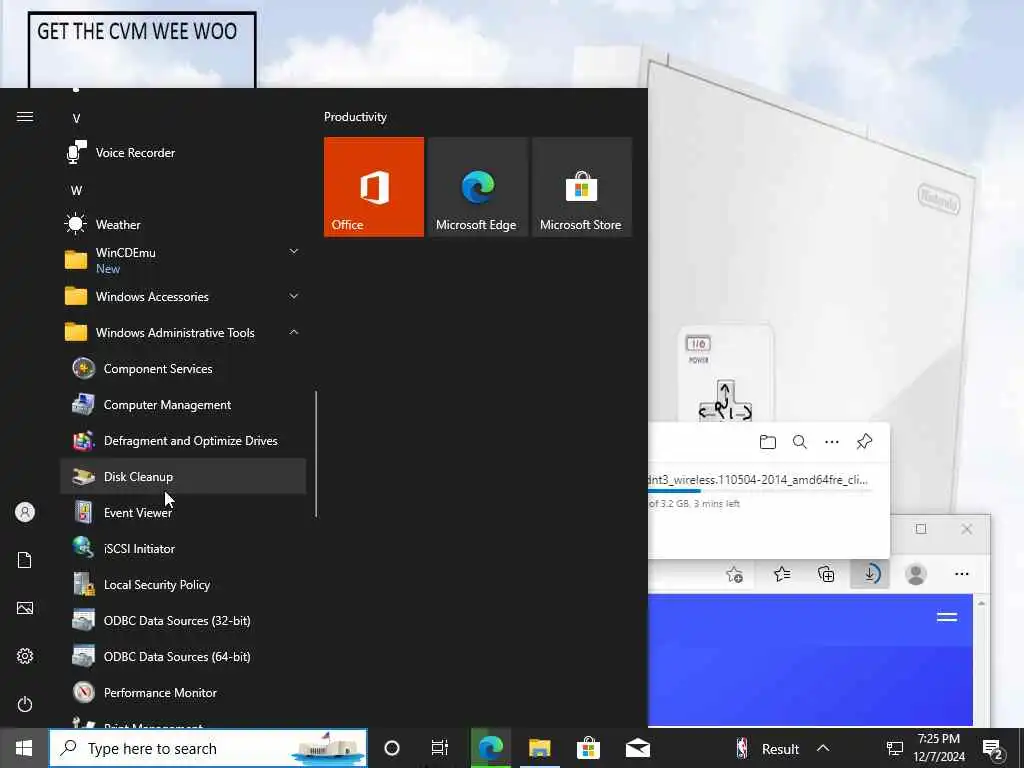Open downloads folder icon in Edge popup

(x=768, y=442)
